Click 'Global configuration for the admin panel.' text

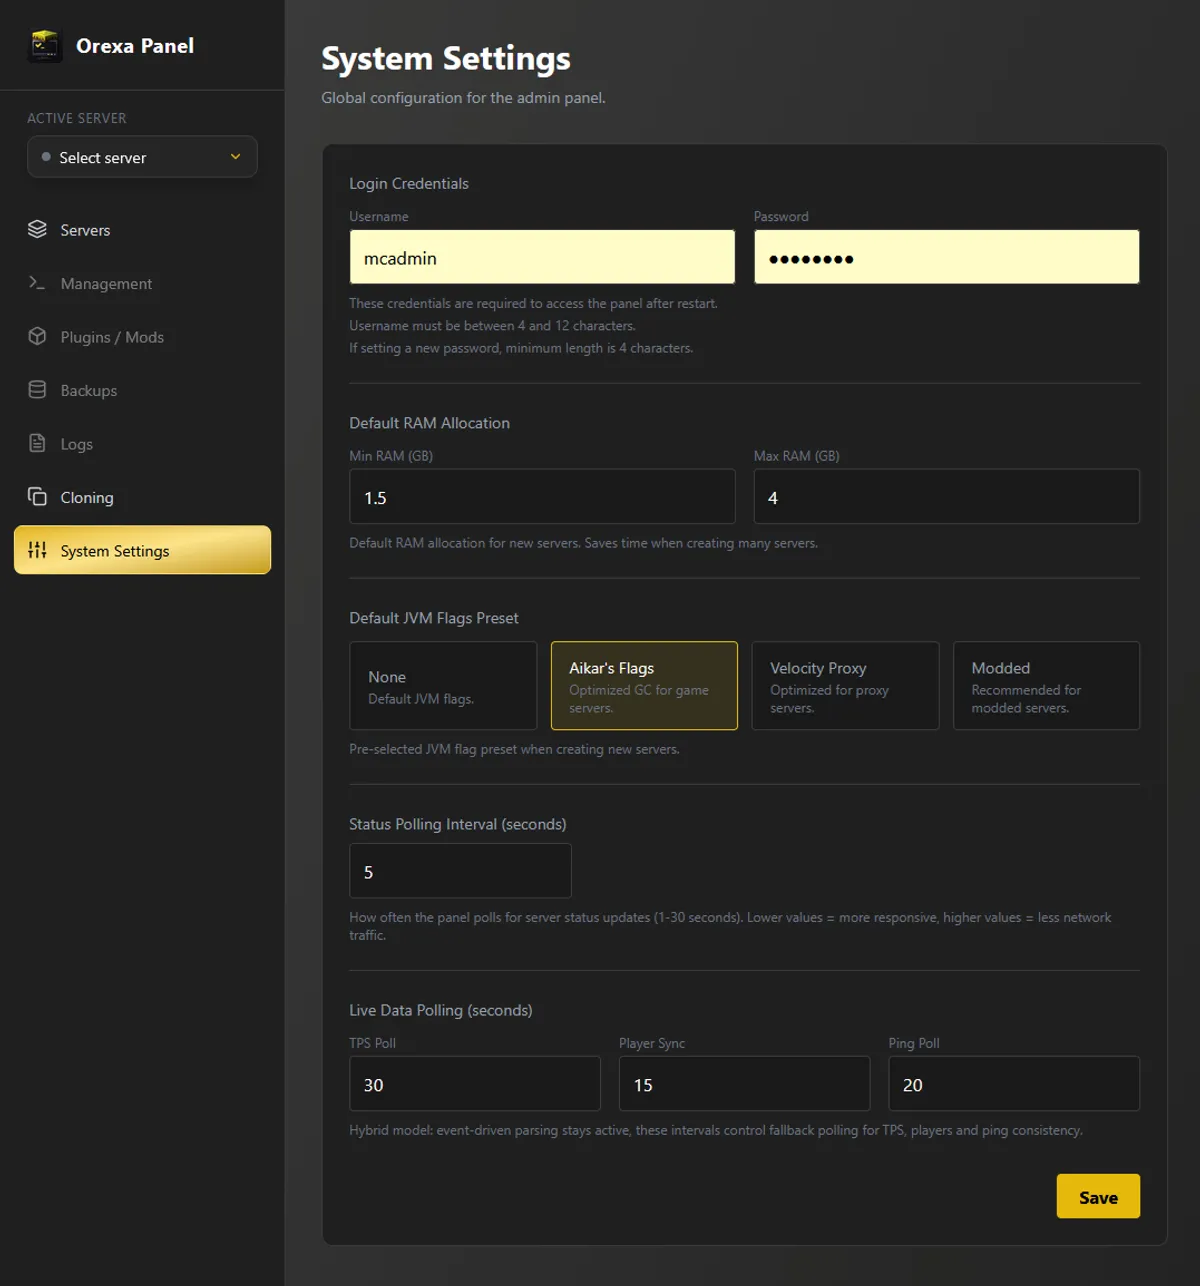pyautogui.click(x=463, y=98)
